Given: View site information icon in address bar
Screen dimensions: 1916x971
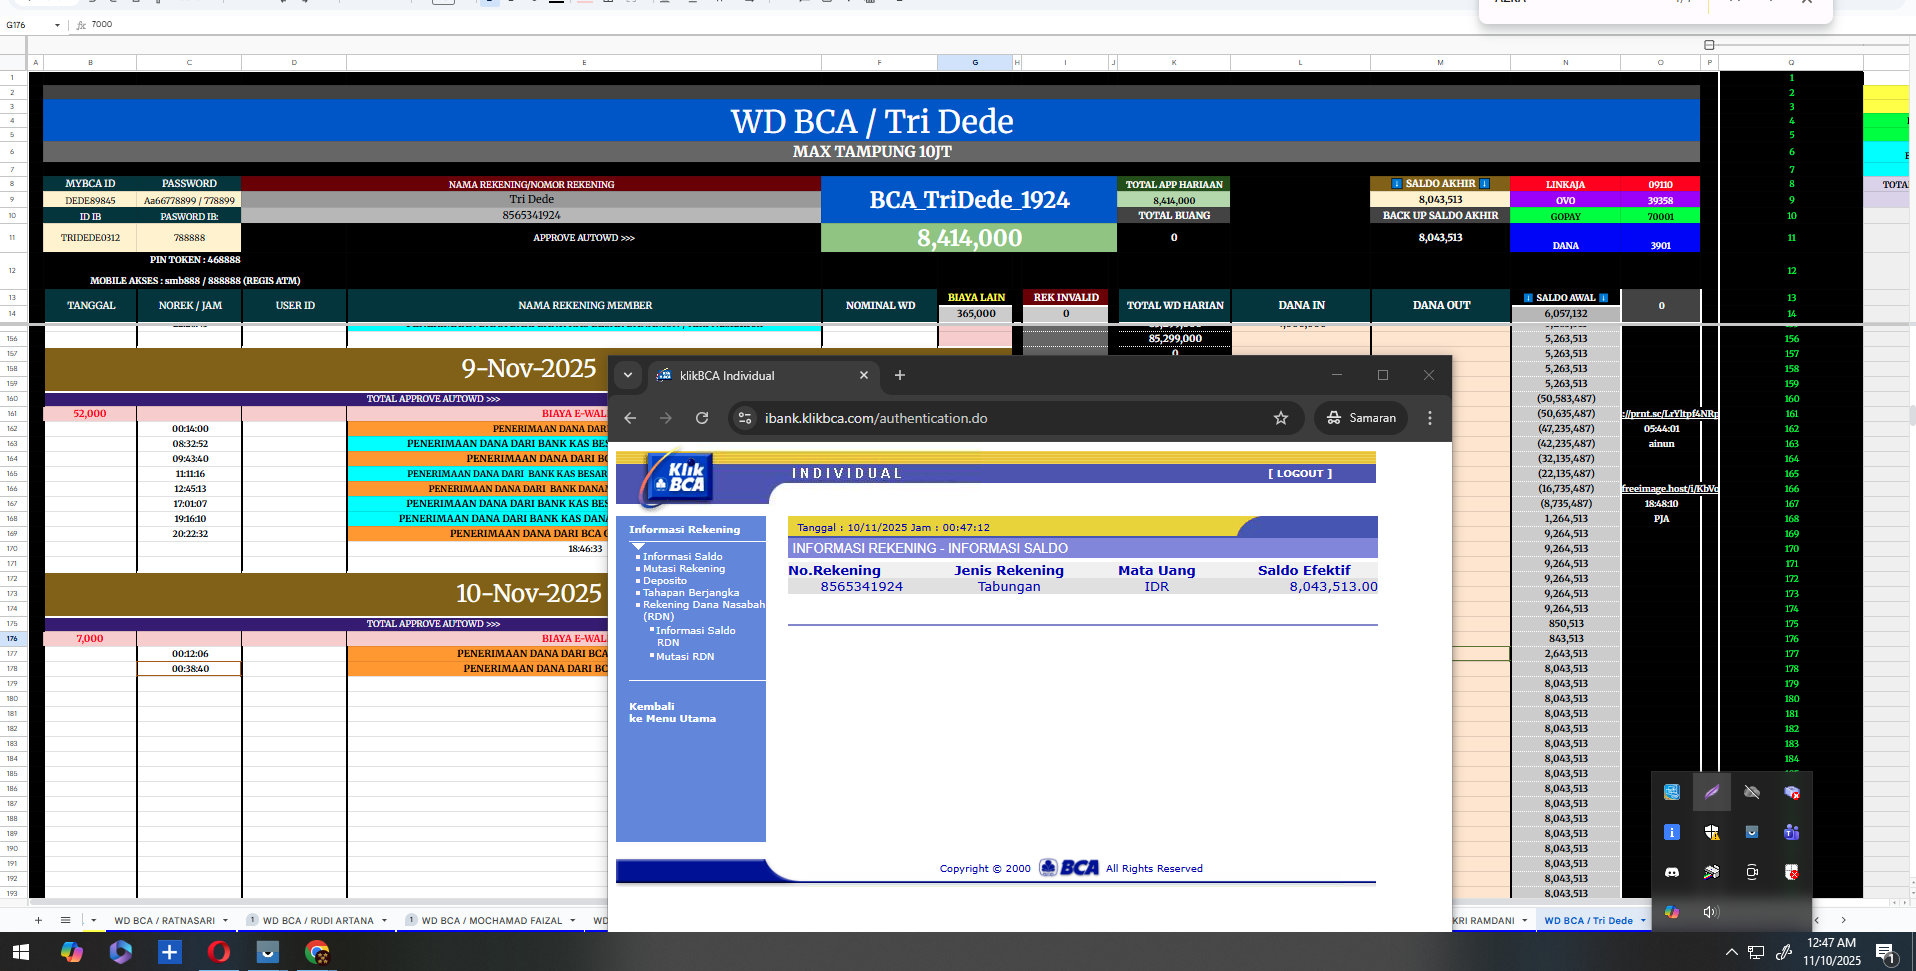Looking at the screenshot, I should coord(745,418).
